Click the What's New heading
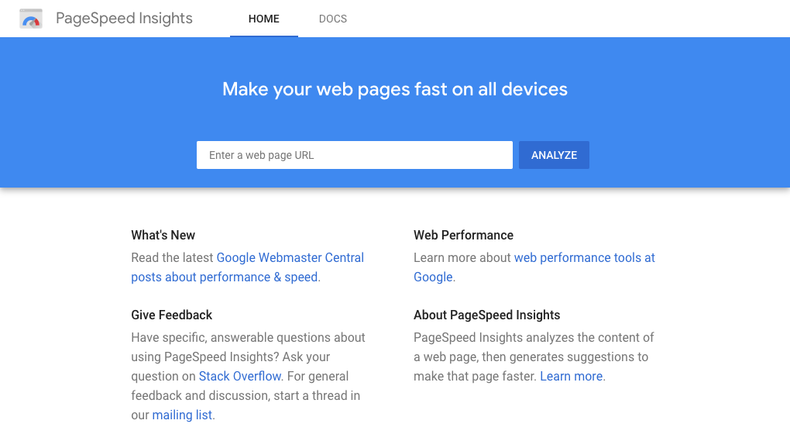 (163, 235)
